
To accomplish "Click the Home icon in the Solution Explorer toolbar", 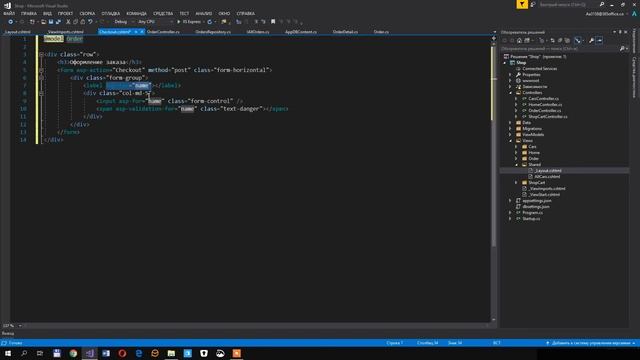I will pyautogui.click(x=519, y=40).
